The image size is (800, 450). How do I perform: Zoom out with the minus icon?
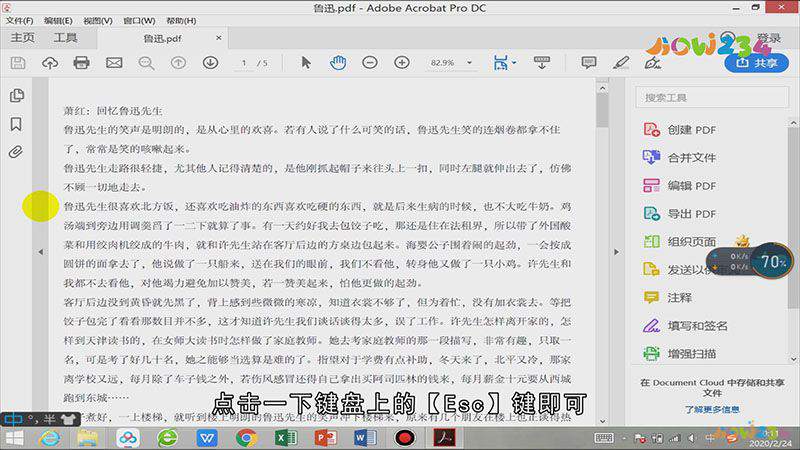coord(370,63)
